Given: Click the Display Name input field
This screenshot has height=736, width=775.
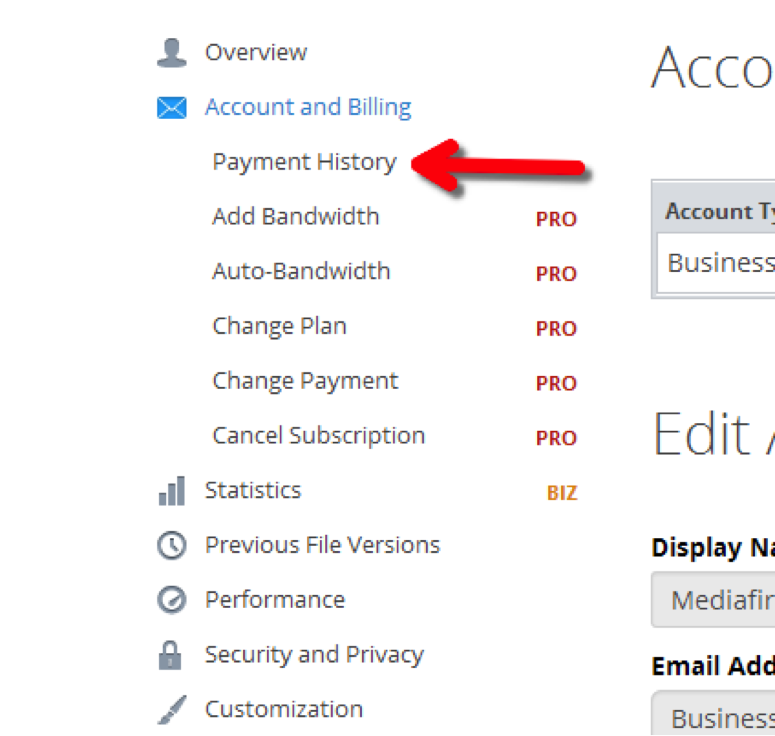Looking at the screenshot, I should pyautogui.click(x=712, y=600).
